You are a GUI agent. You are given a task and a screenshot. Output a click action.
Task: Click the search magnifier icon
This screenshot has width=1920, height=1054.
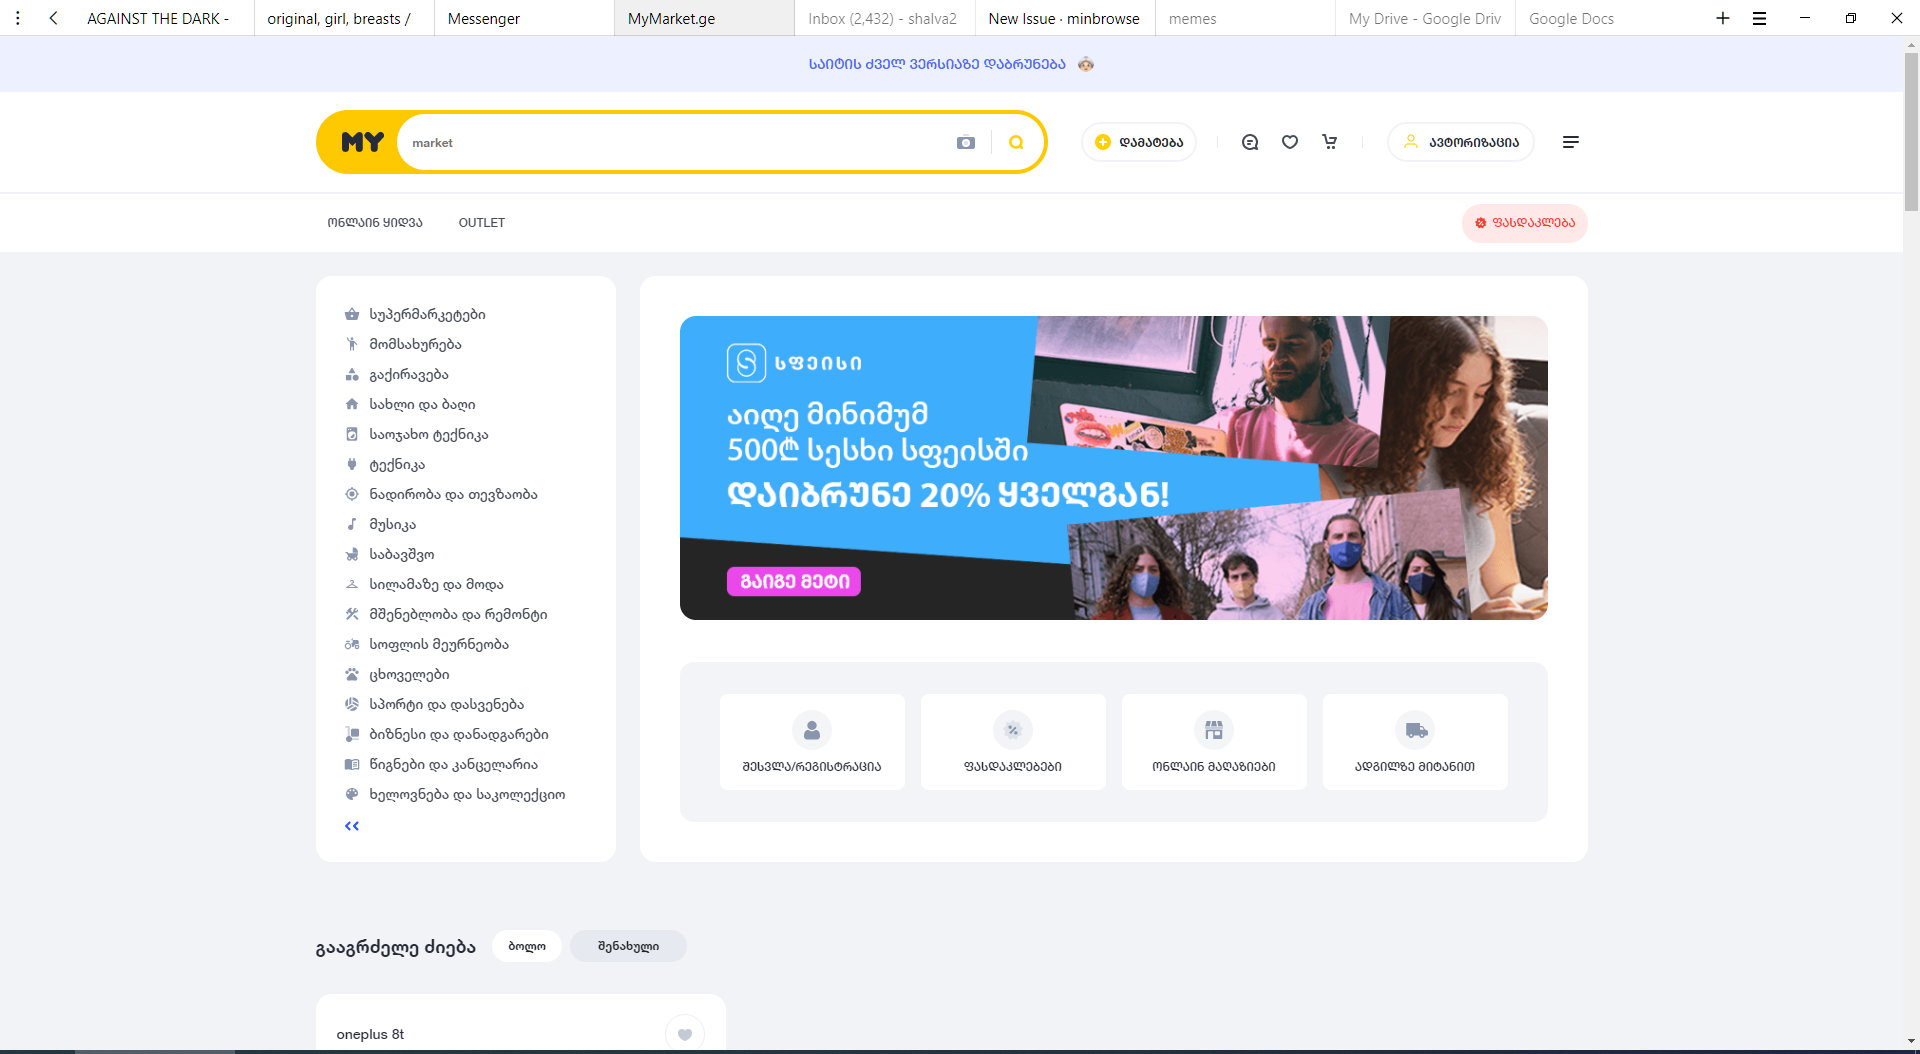pos(1015,142)
